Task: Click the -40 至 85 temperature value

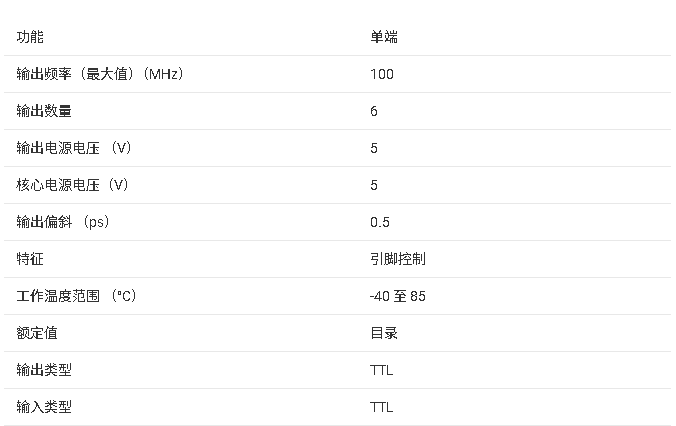Action: 398,296
